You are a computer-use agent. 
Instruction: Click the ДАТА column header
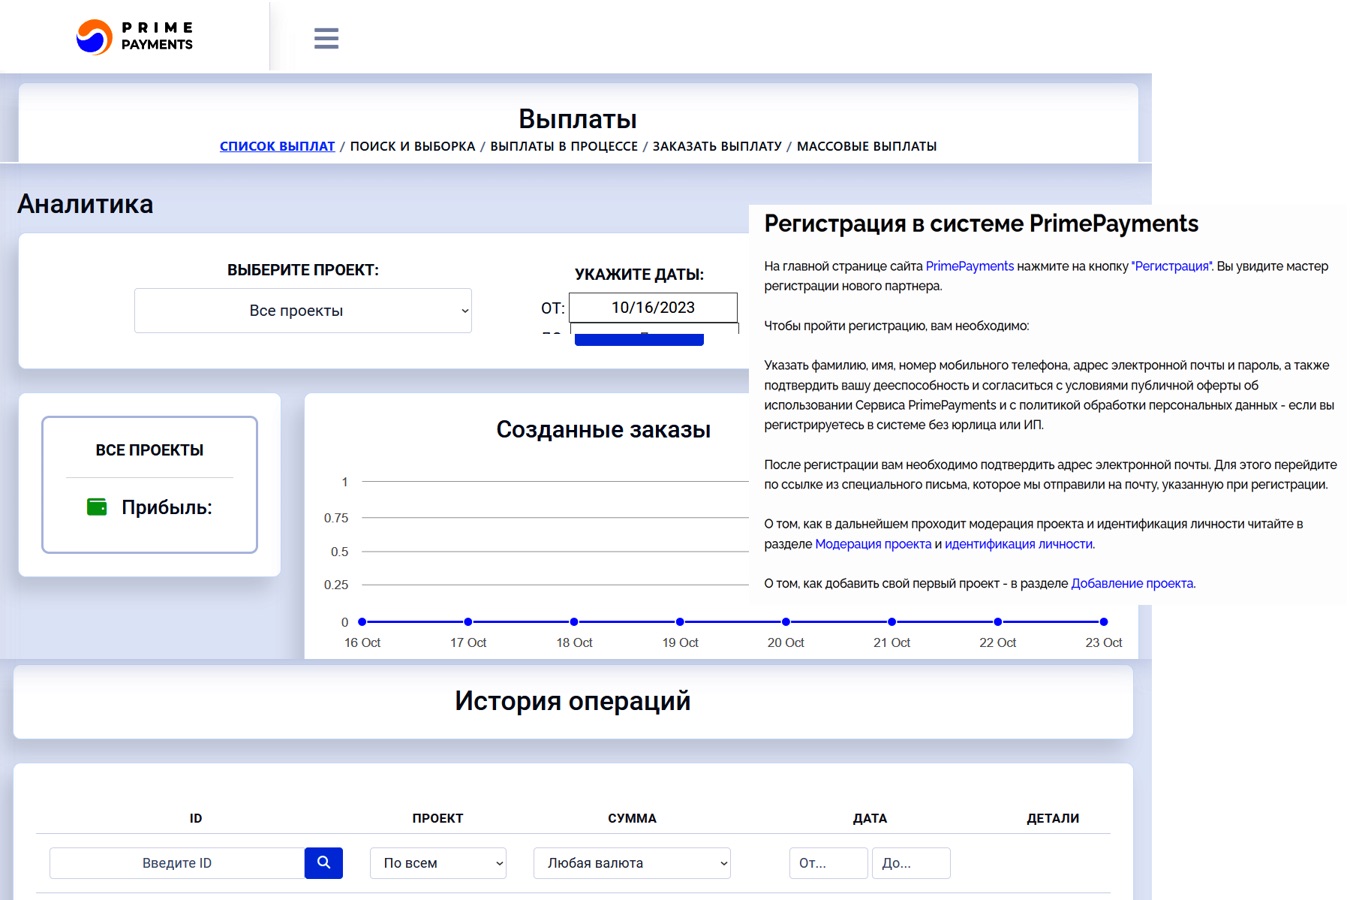point(870,818)
